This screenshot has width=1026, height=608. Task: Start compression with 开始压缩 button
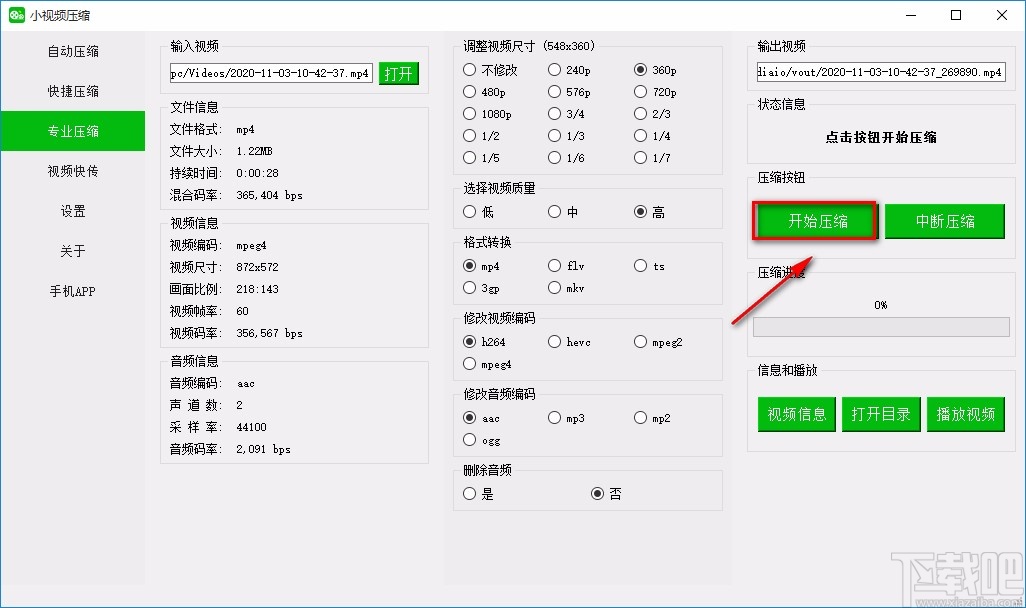coord(816,221)
